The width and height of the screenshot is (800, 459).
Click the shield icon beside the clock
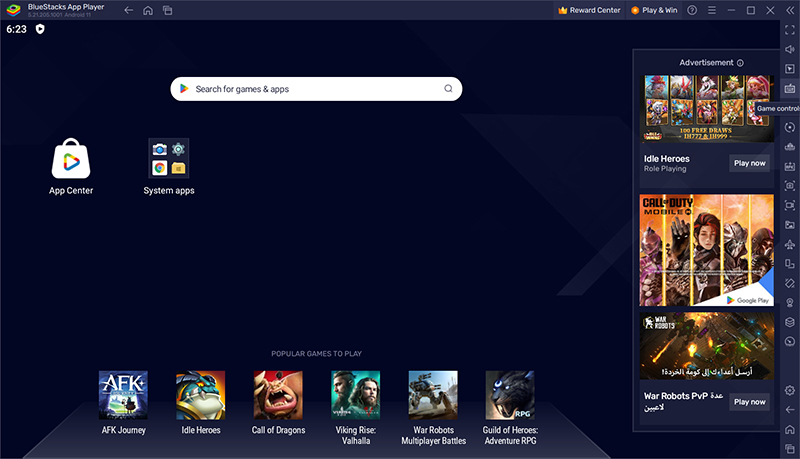tap(40, 29)
